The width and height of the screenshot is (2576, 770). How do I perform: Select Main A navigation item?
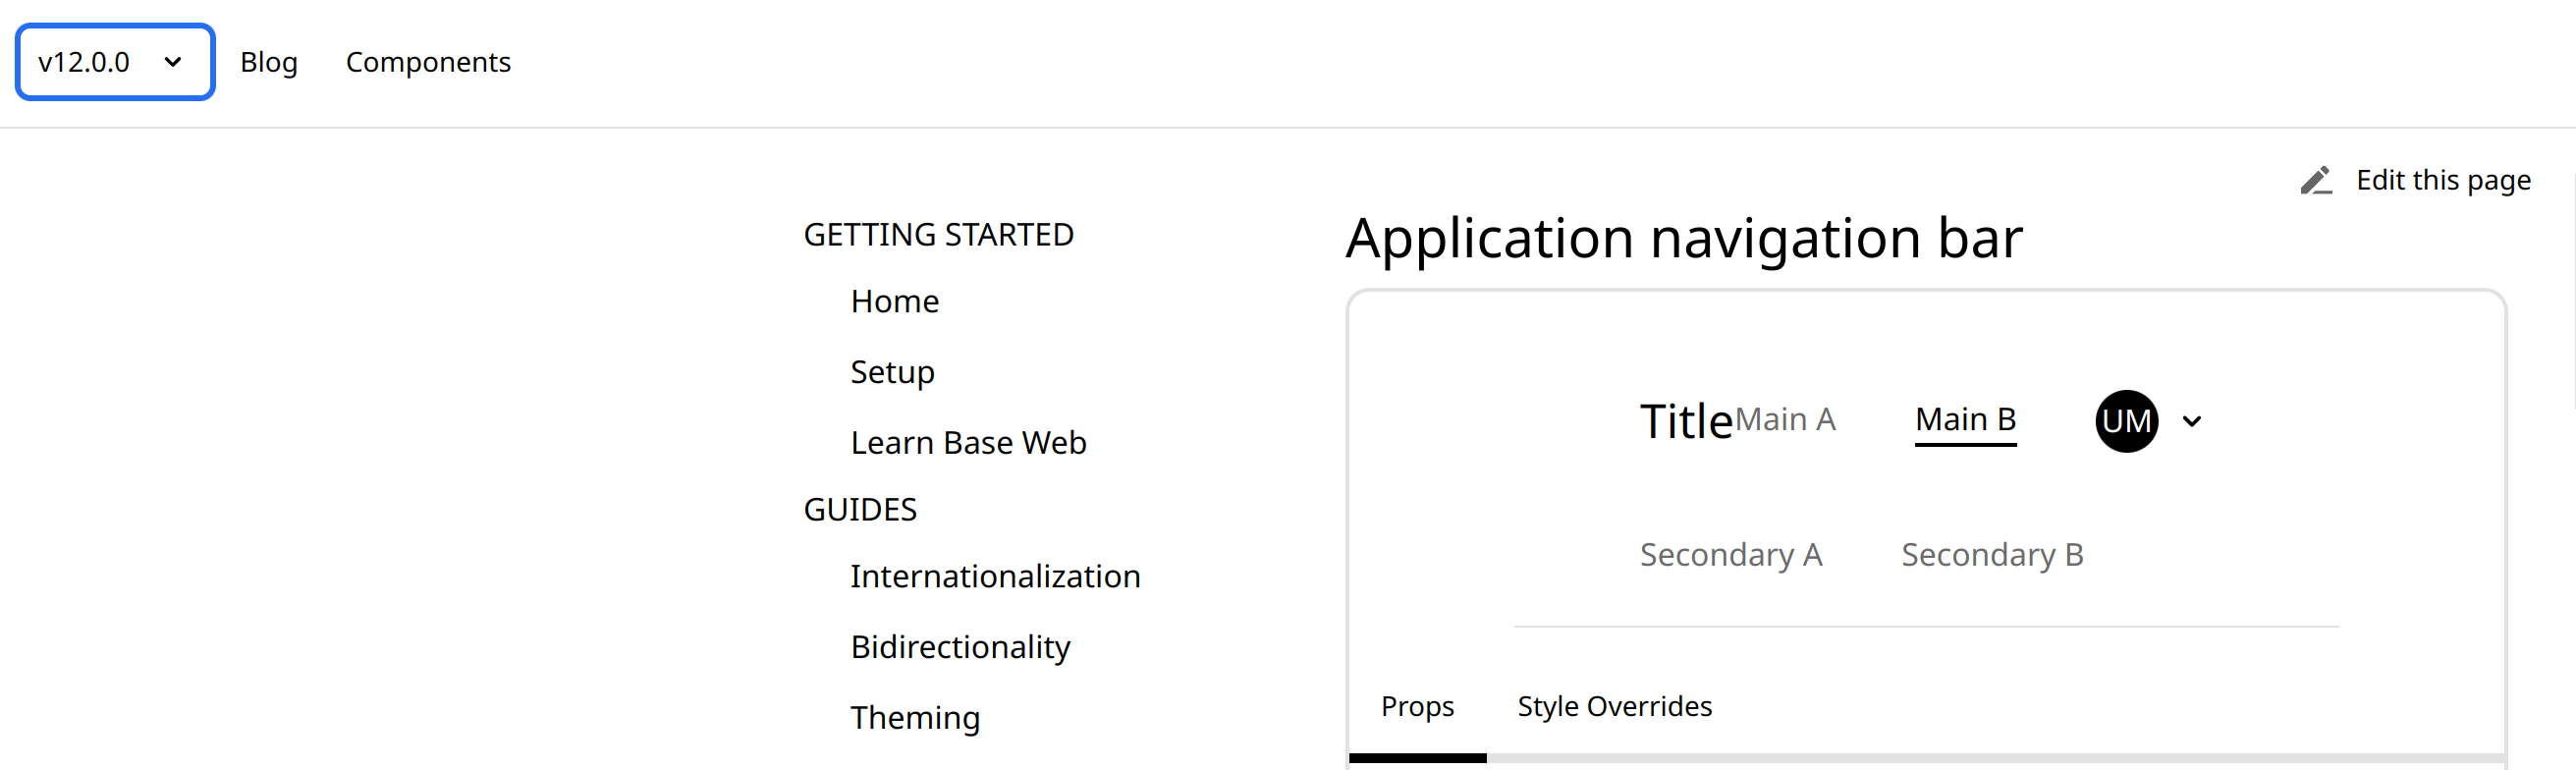1785,419
